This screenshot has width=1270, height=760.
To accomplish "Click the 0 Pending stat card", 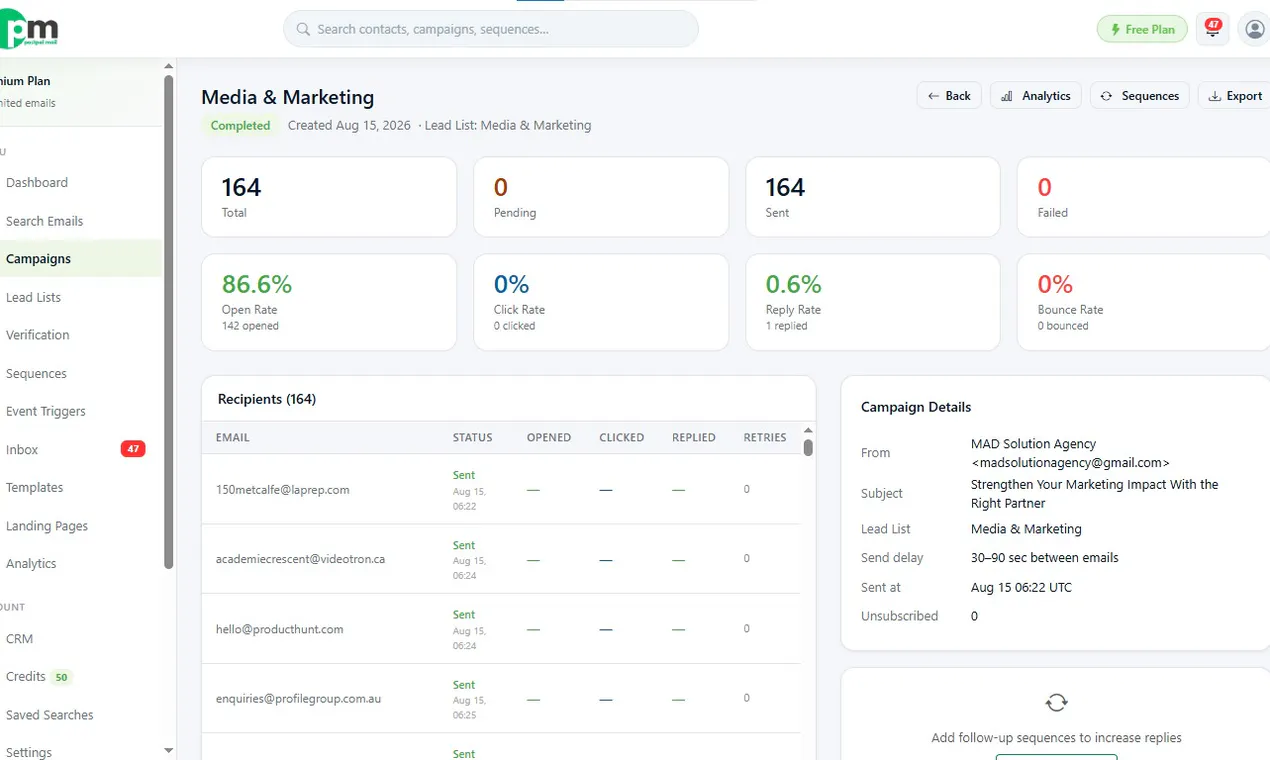I will pos(601,197).
